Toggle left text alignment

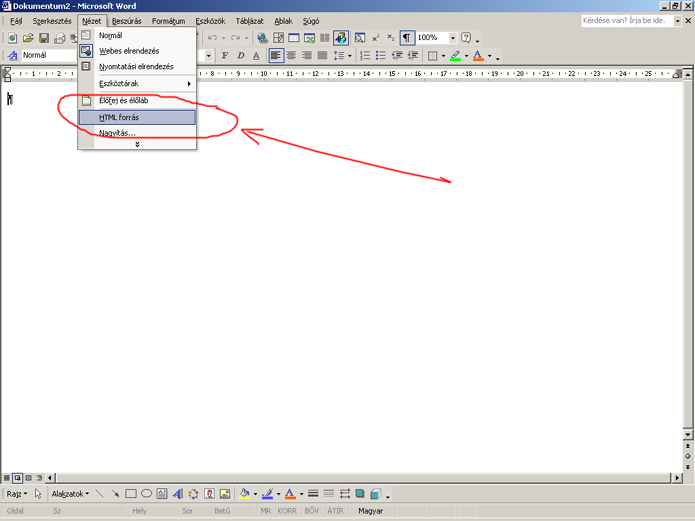(x=276, y=56)
